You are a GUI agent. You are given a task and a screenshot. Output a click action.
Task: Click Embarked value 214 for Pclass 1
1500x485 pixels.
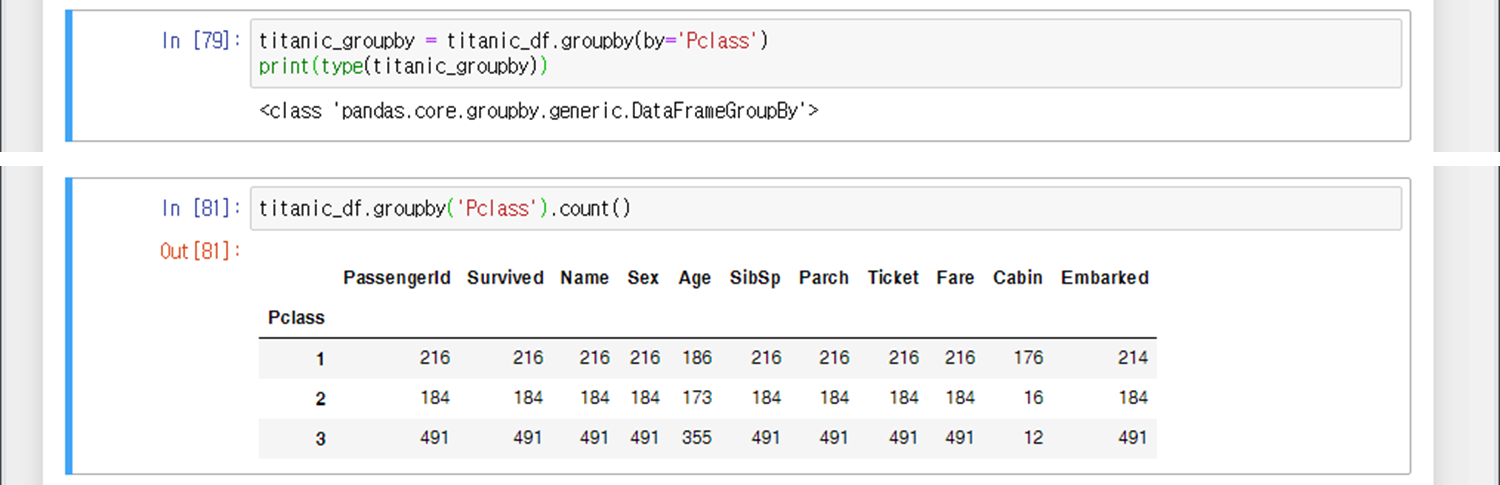pyautogui.click(x=1132, y=358)
